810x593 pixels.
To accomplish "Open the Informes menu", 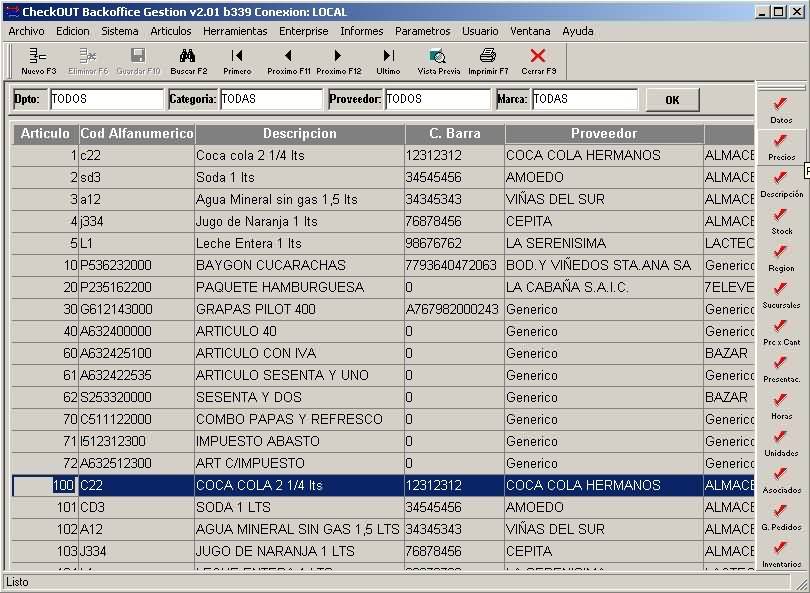I will (x=362, y=31).
